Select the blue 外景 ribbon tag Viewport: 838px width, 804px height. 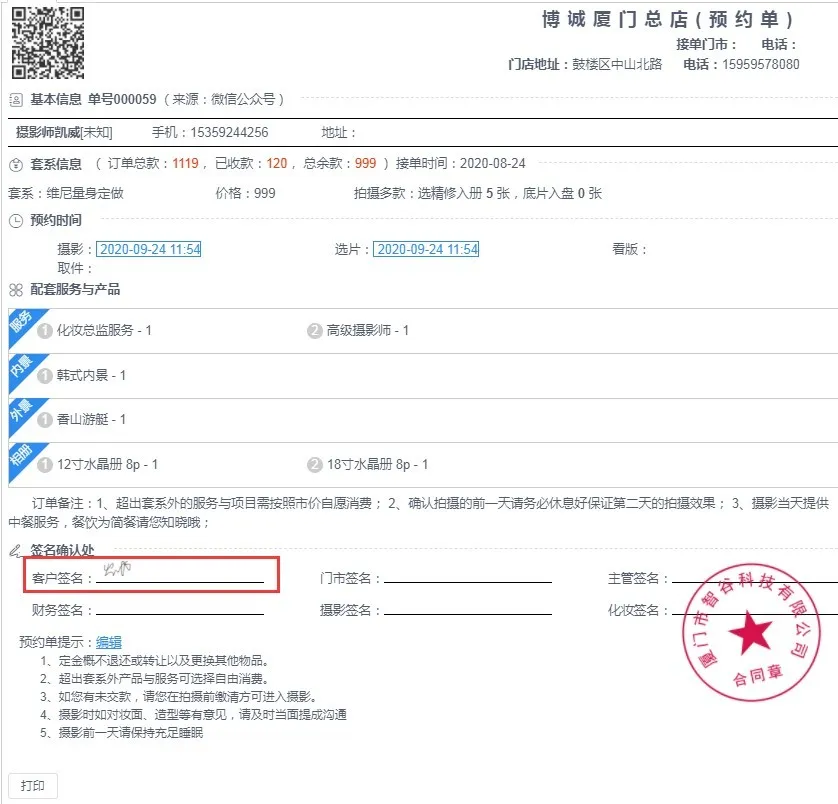[x=21, y=412]
